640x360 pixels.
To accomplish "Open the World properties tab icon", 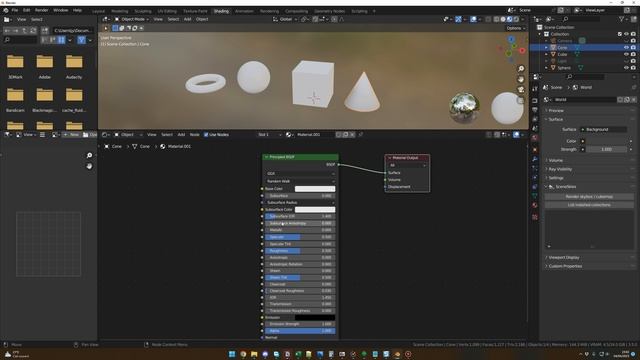I will [x=535, y=138].
